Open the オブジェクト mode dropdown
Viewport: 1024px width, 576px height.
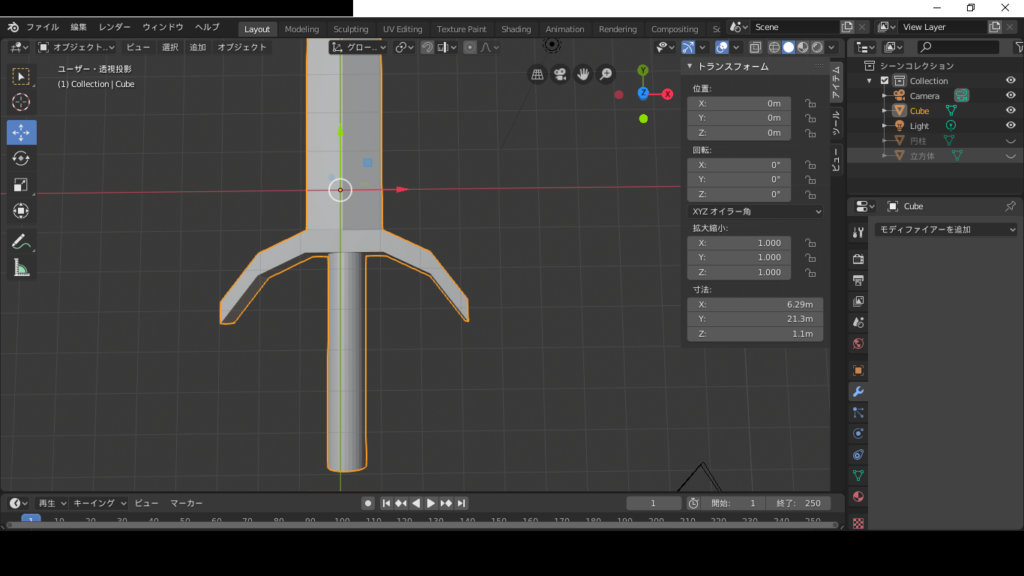77,47
